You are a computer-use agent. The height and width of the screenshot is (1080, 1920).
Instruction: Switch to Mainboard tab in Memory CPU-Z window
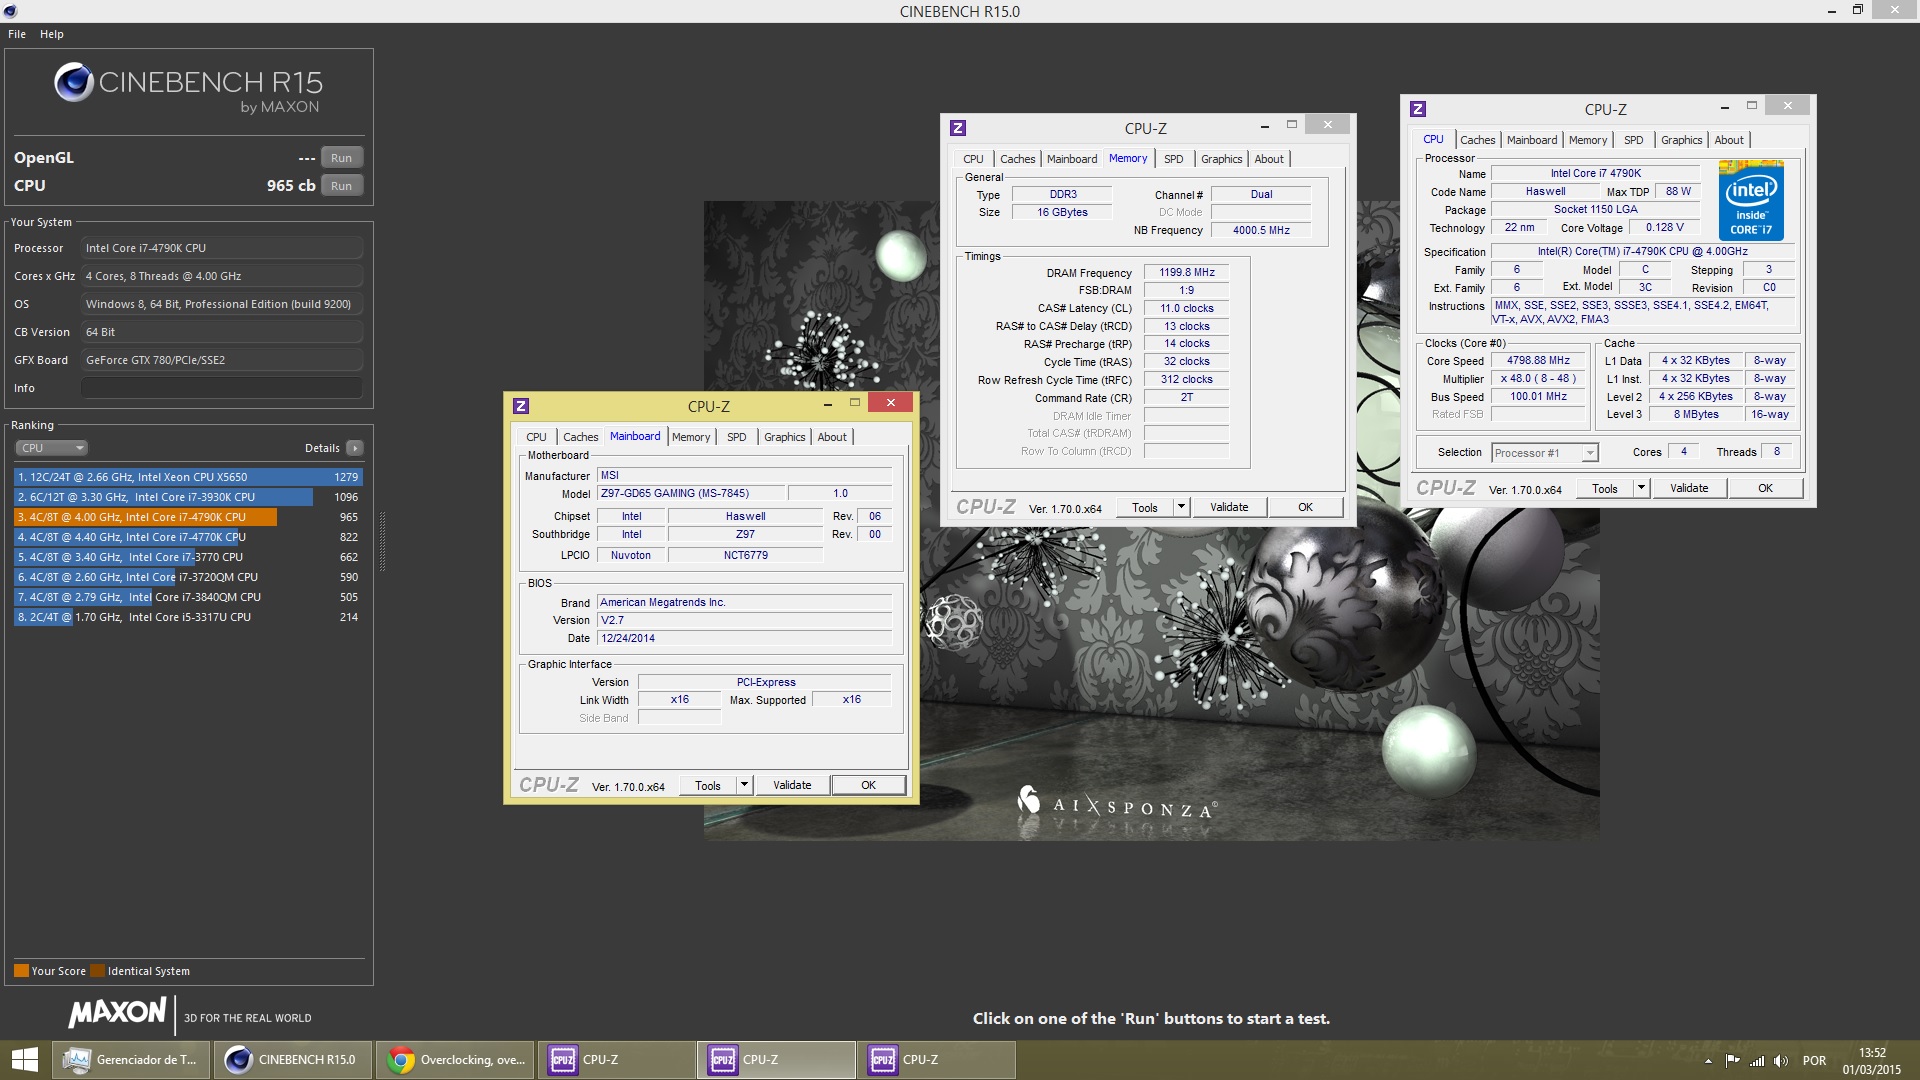(1072, 159)
